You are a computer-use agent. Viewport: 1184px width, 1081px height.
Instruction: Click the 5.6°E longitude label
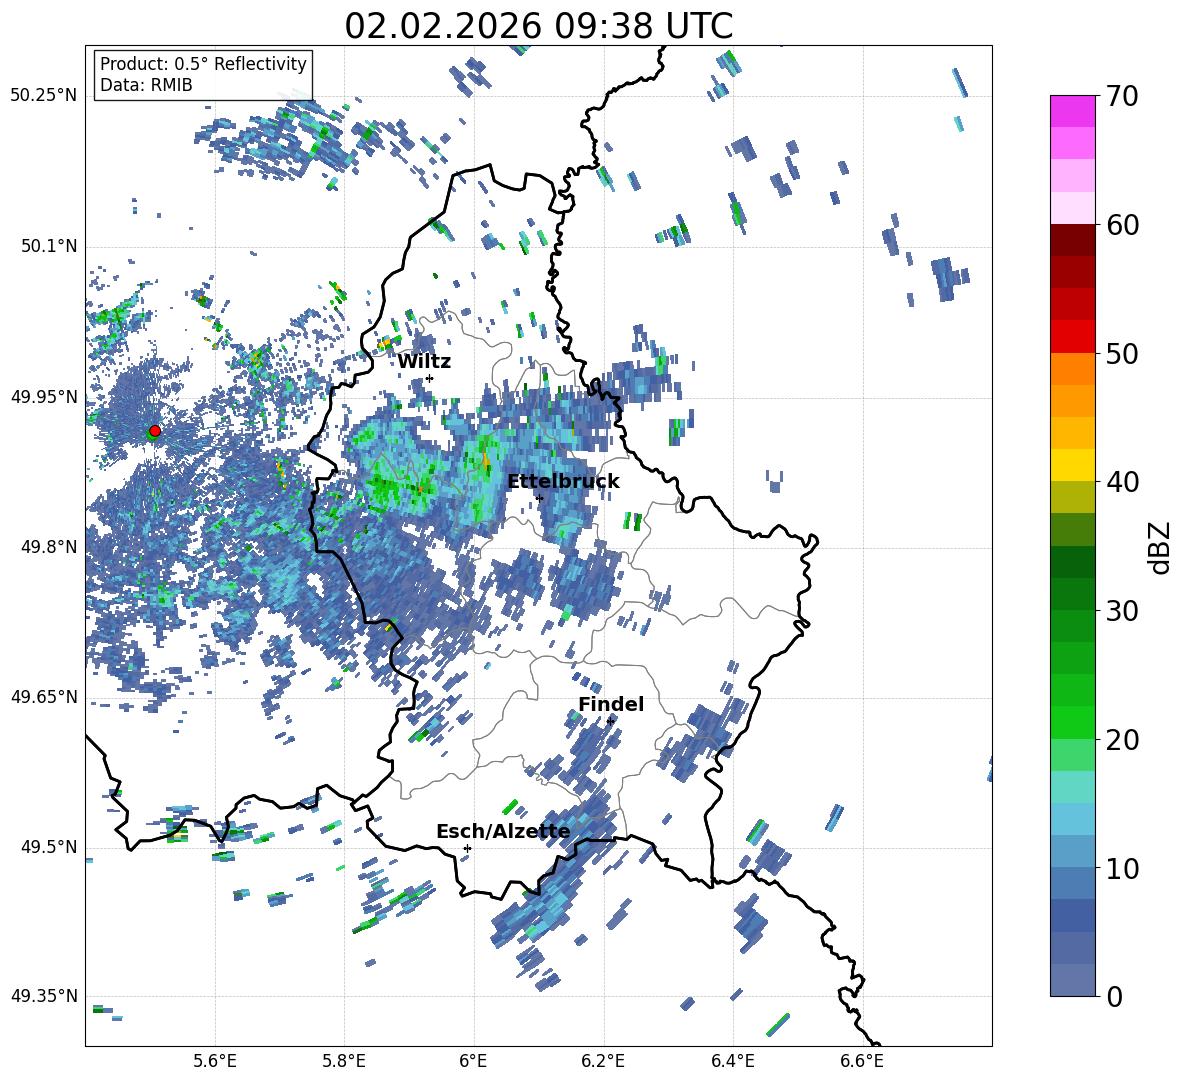[215, 1061]
